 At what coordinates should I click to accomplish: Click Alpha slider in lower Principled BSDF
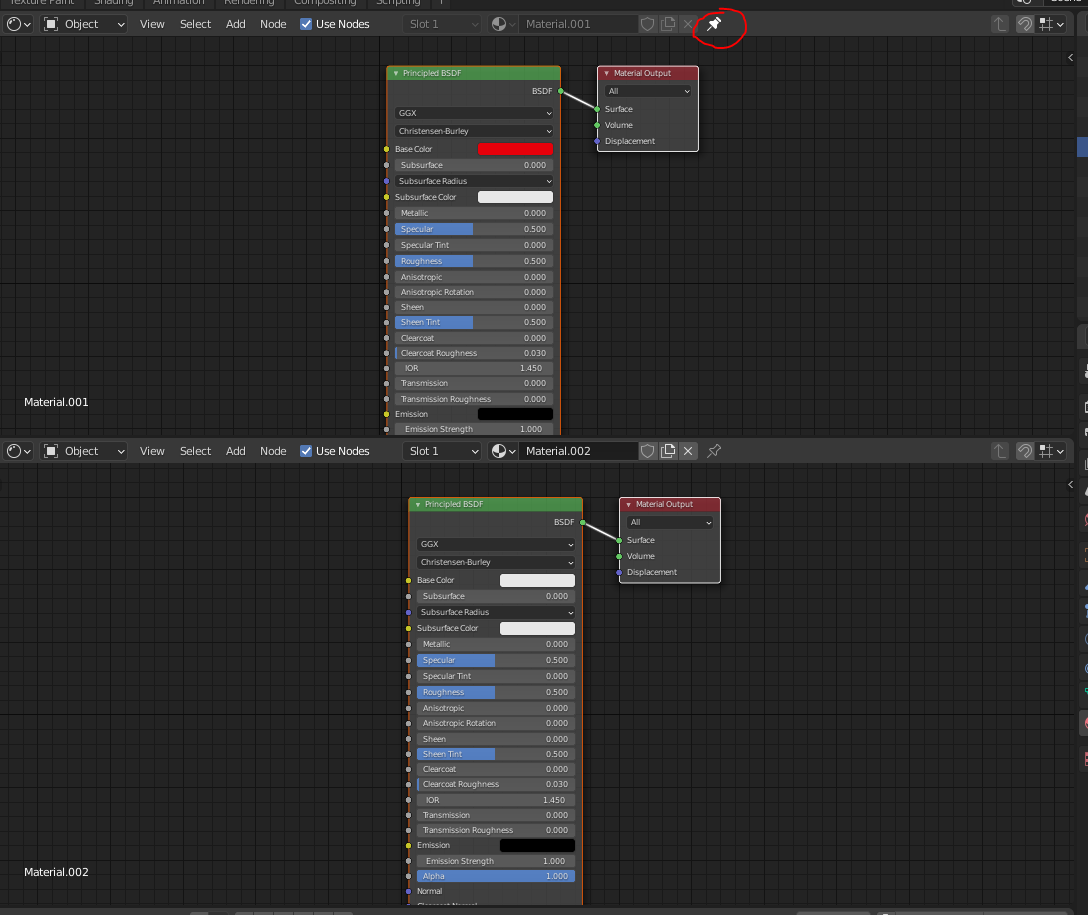click(496, 877)
